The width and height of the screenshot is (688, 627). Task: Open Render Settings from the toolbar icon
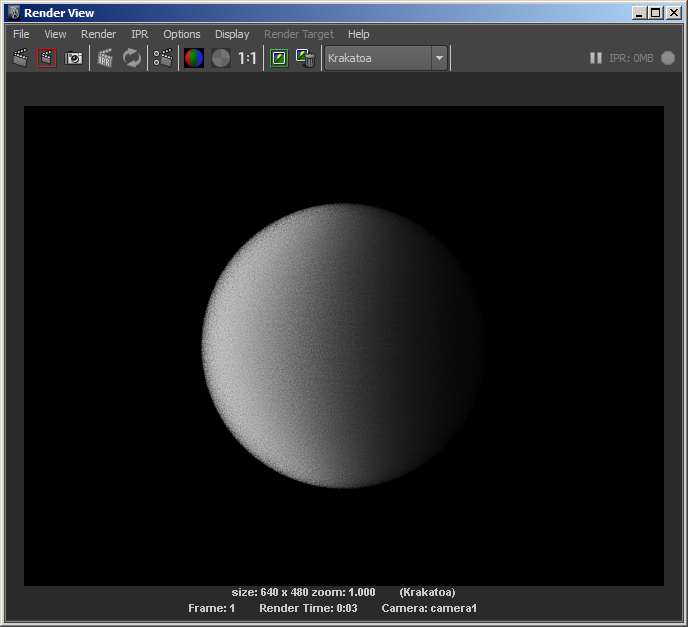(x=163, y=58)
